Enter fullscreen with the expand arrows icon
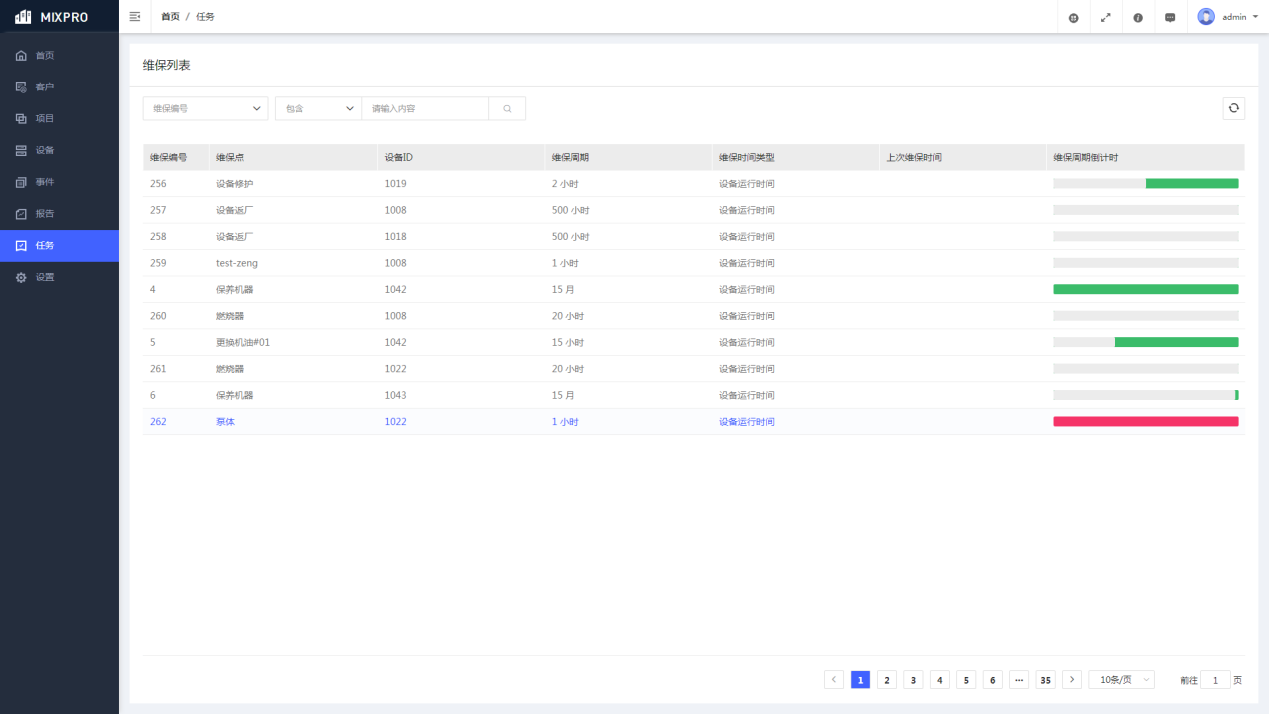This screenshot has height=714, width=1269. click(1105, 17)
